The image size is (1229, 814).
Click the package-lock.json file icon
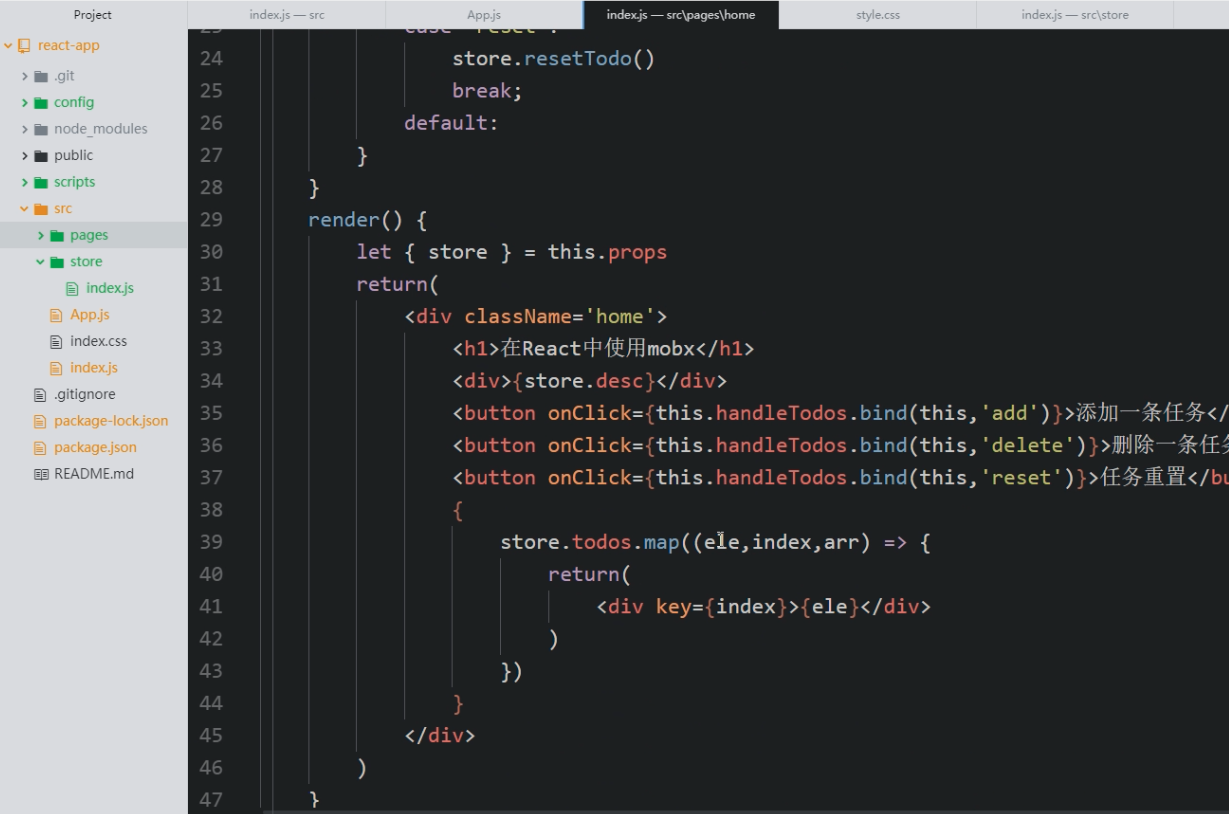pyautogui.click(x=40, y=421)
